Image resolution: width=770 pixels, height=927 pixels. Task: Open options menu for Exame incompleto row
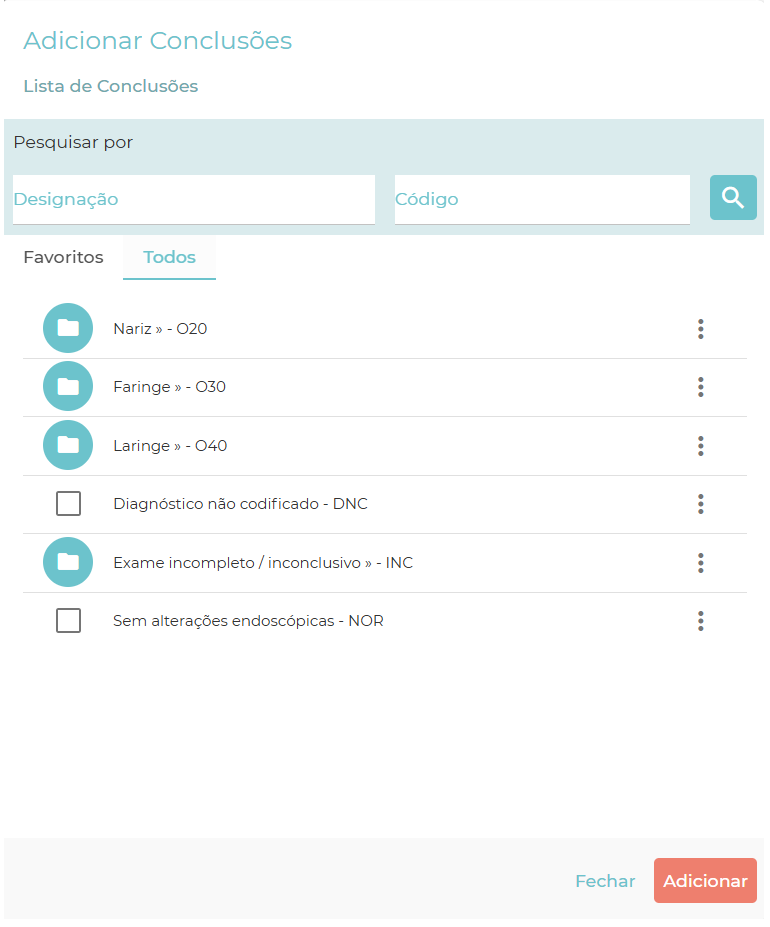point(701,563)
